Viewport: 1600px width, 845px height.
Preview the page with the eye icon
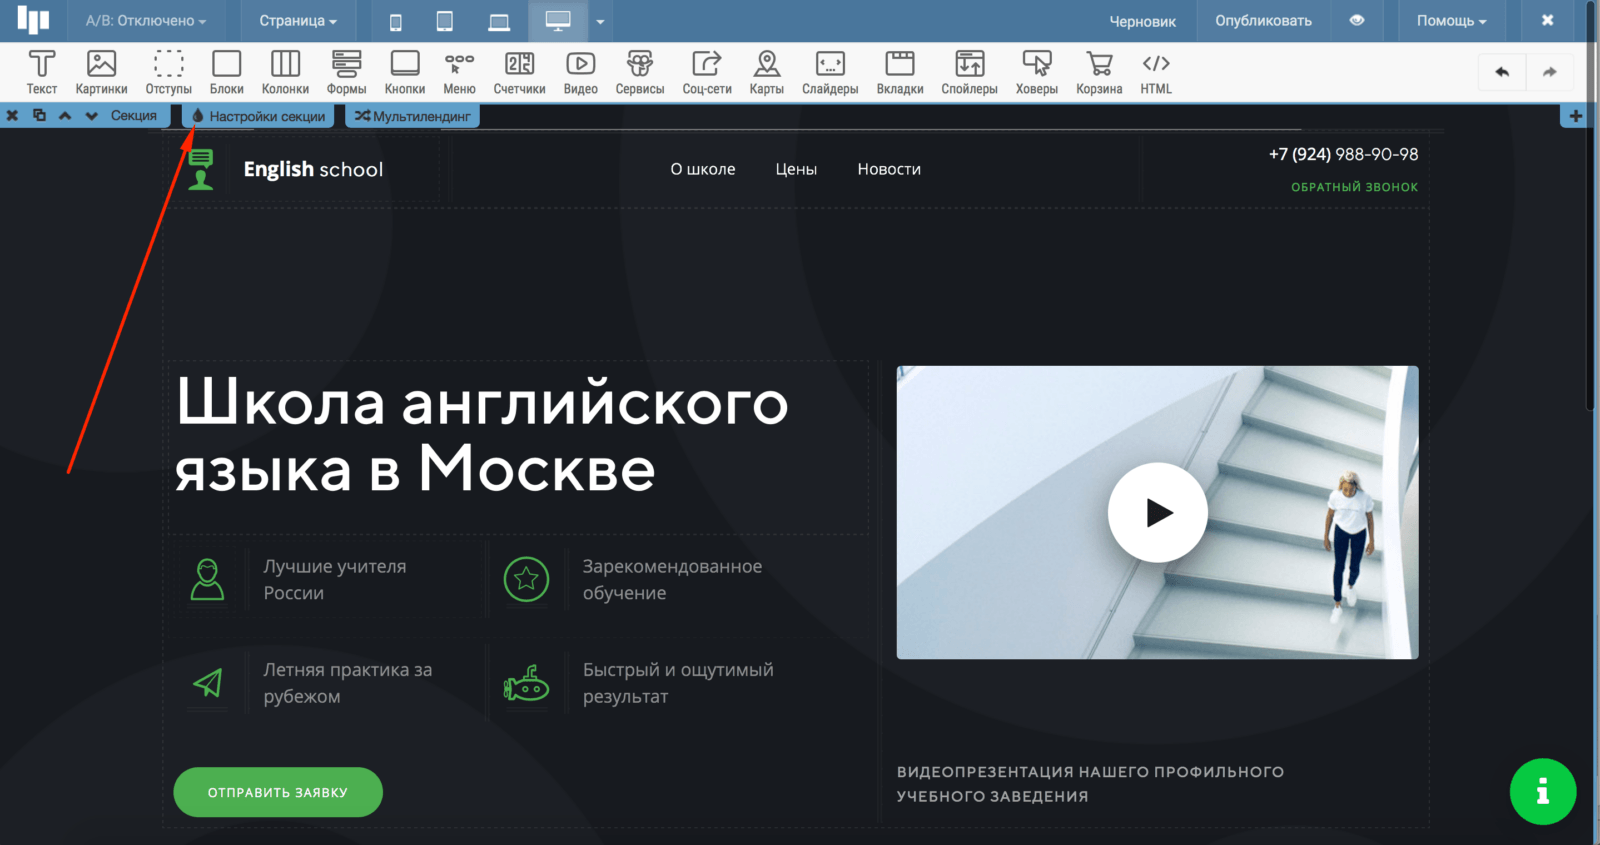[x=1357, y=21]
